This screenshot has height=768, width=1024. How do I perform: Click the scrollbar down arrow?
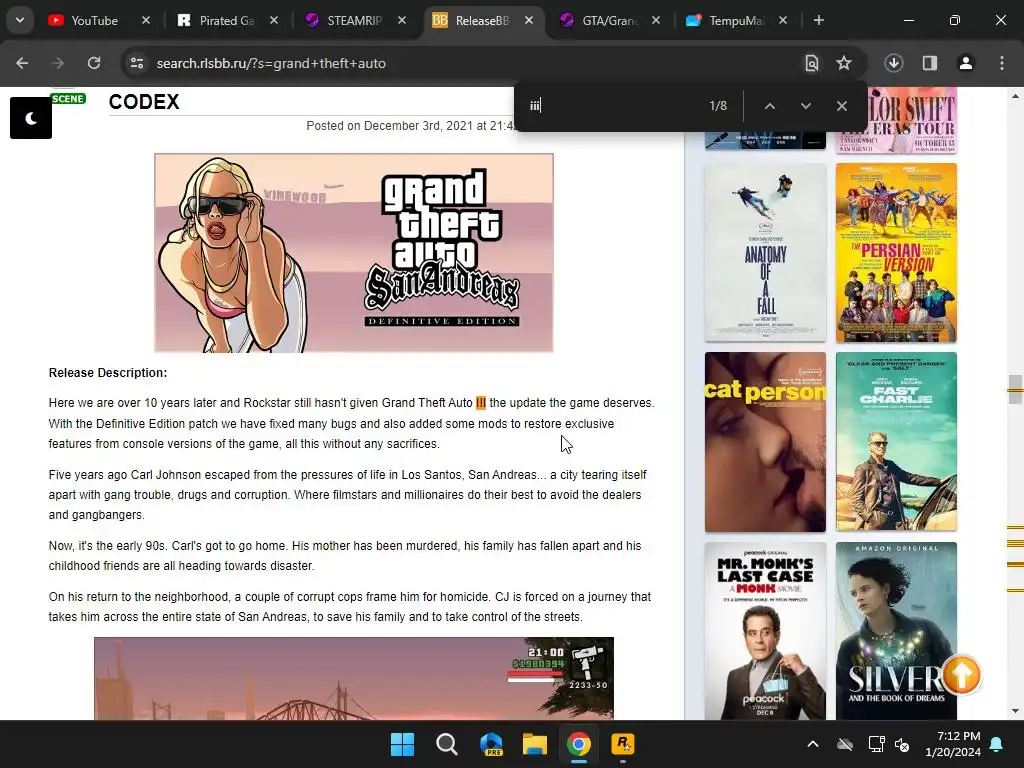click(x=1015, y=711)
